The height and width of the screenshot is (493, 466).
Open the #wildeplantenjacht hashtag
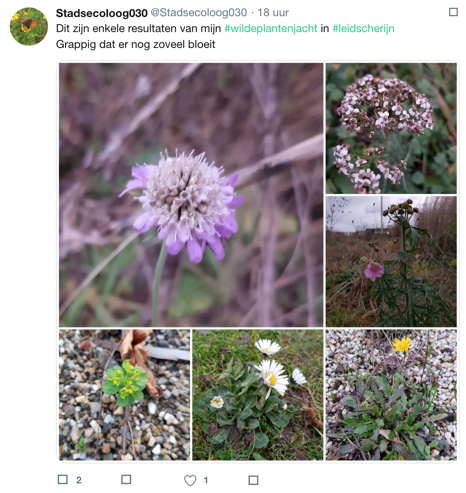[x=271, y=28]
